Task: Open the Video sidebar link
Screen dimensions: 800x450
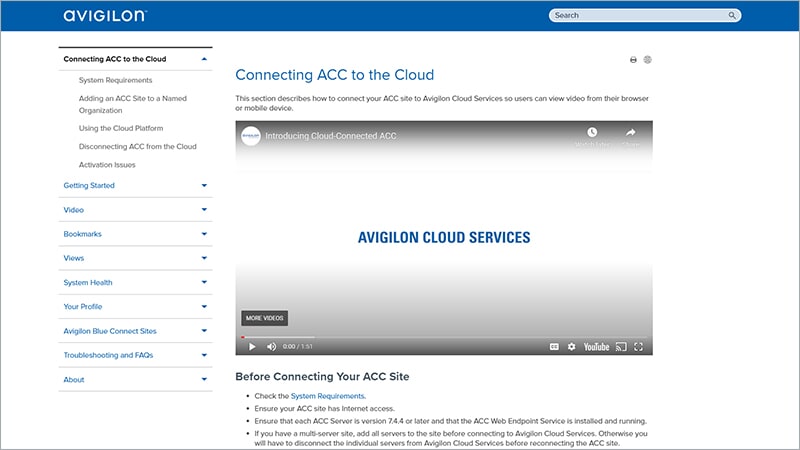Action: click(x=73, y=210)
